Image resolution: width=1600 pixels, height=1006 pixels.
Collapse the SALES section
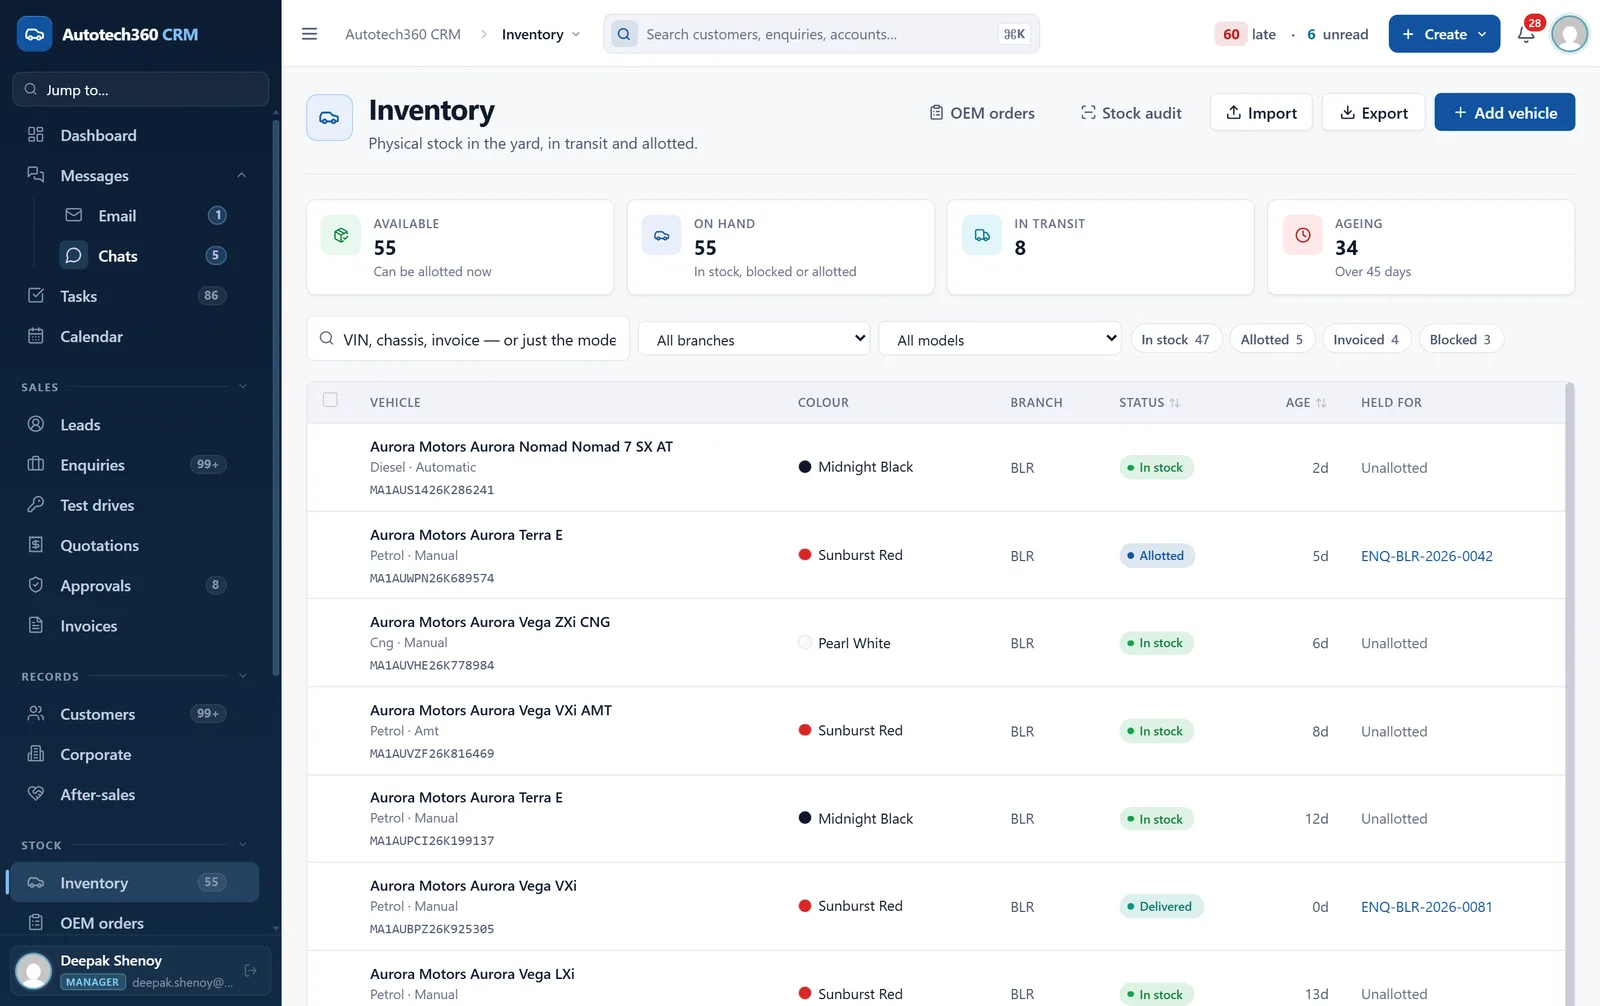[x=242, y=387]
